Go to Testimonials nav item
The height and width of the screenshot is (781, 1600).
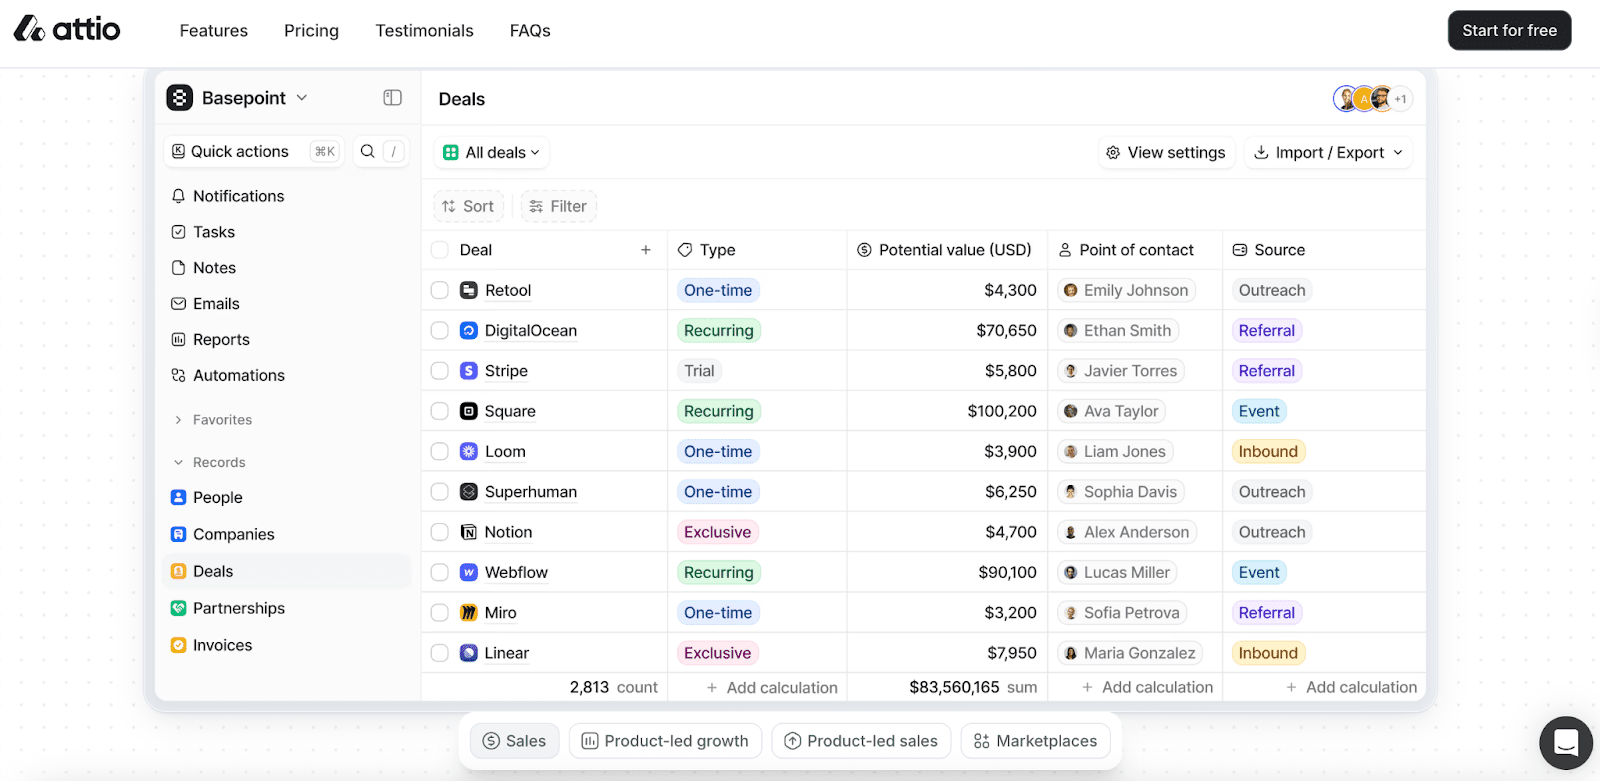coord(425,31)
